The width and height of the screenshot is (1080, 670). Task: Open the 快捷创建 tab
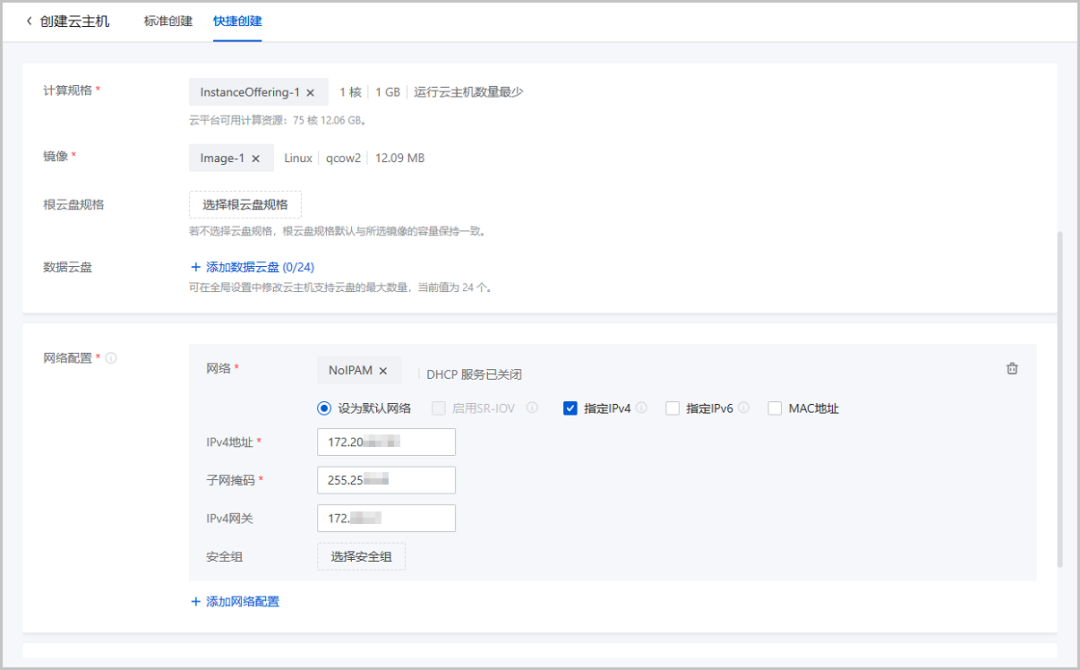[x=237, y=21]
